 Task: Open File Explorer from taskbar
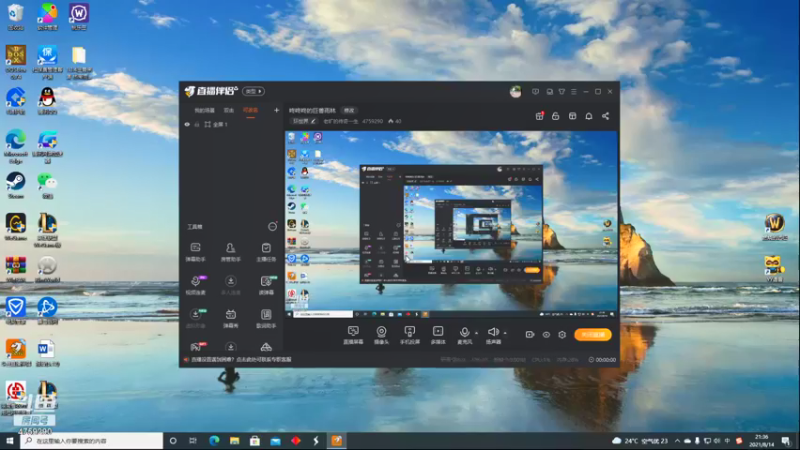(x=234, y=441)
